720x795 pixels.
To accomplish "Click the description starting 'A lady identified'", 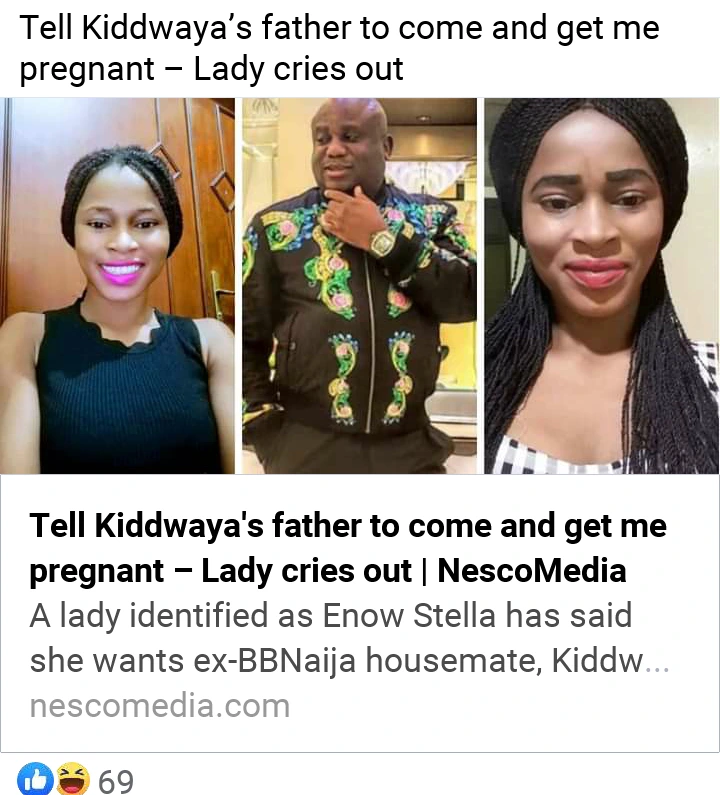I will [x=350, y=638].
